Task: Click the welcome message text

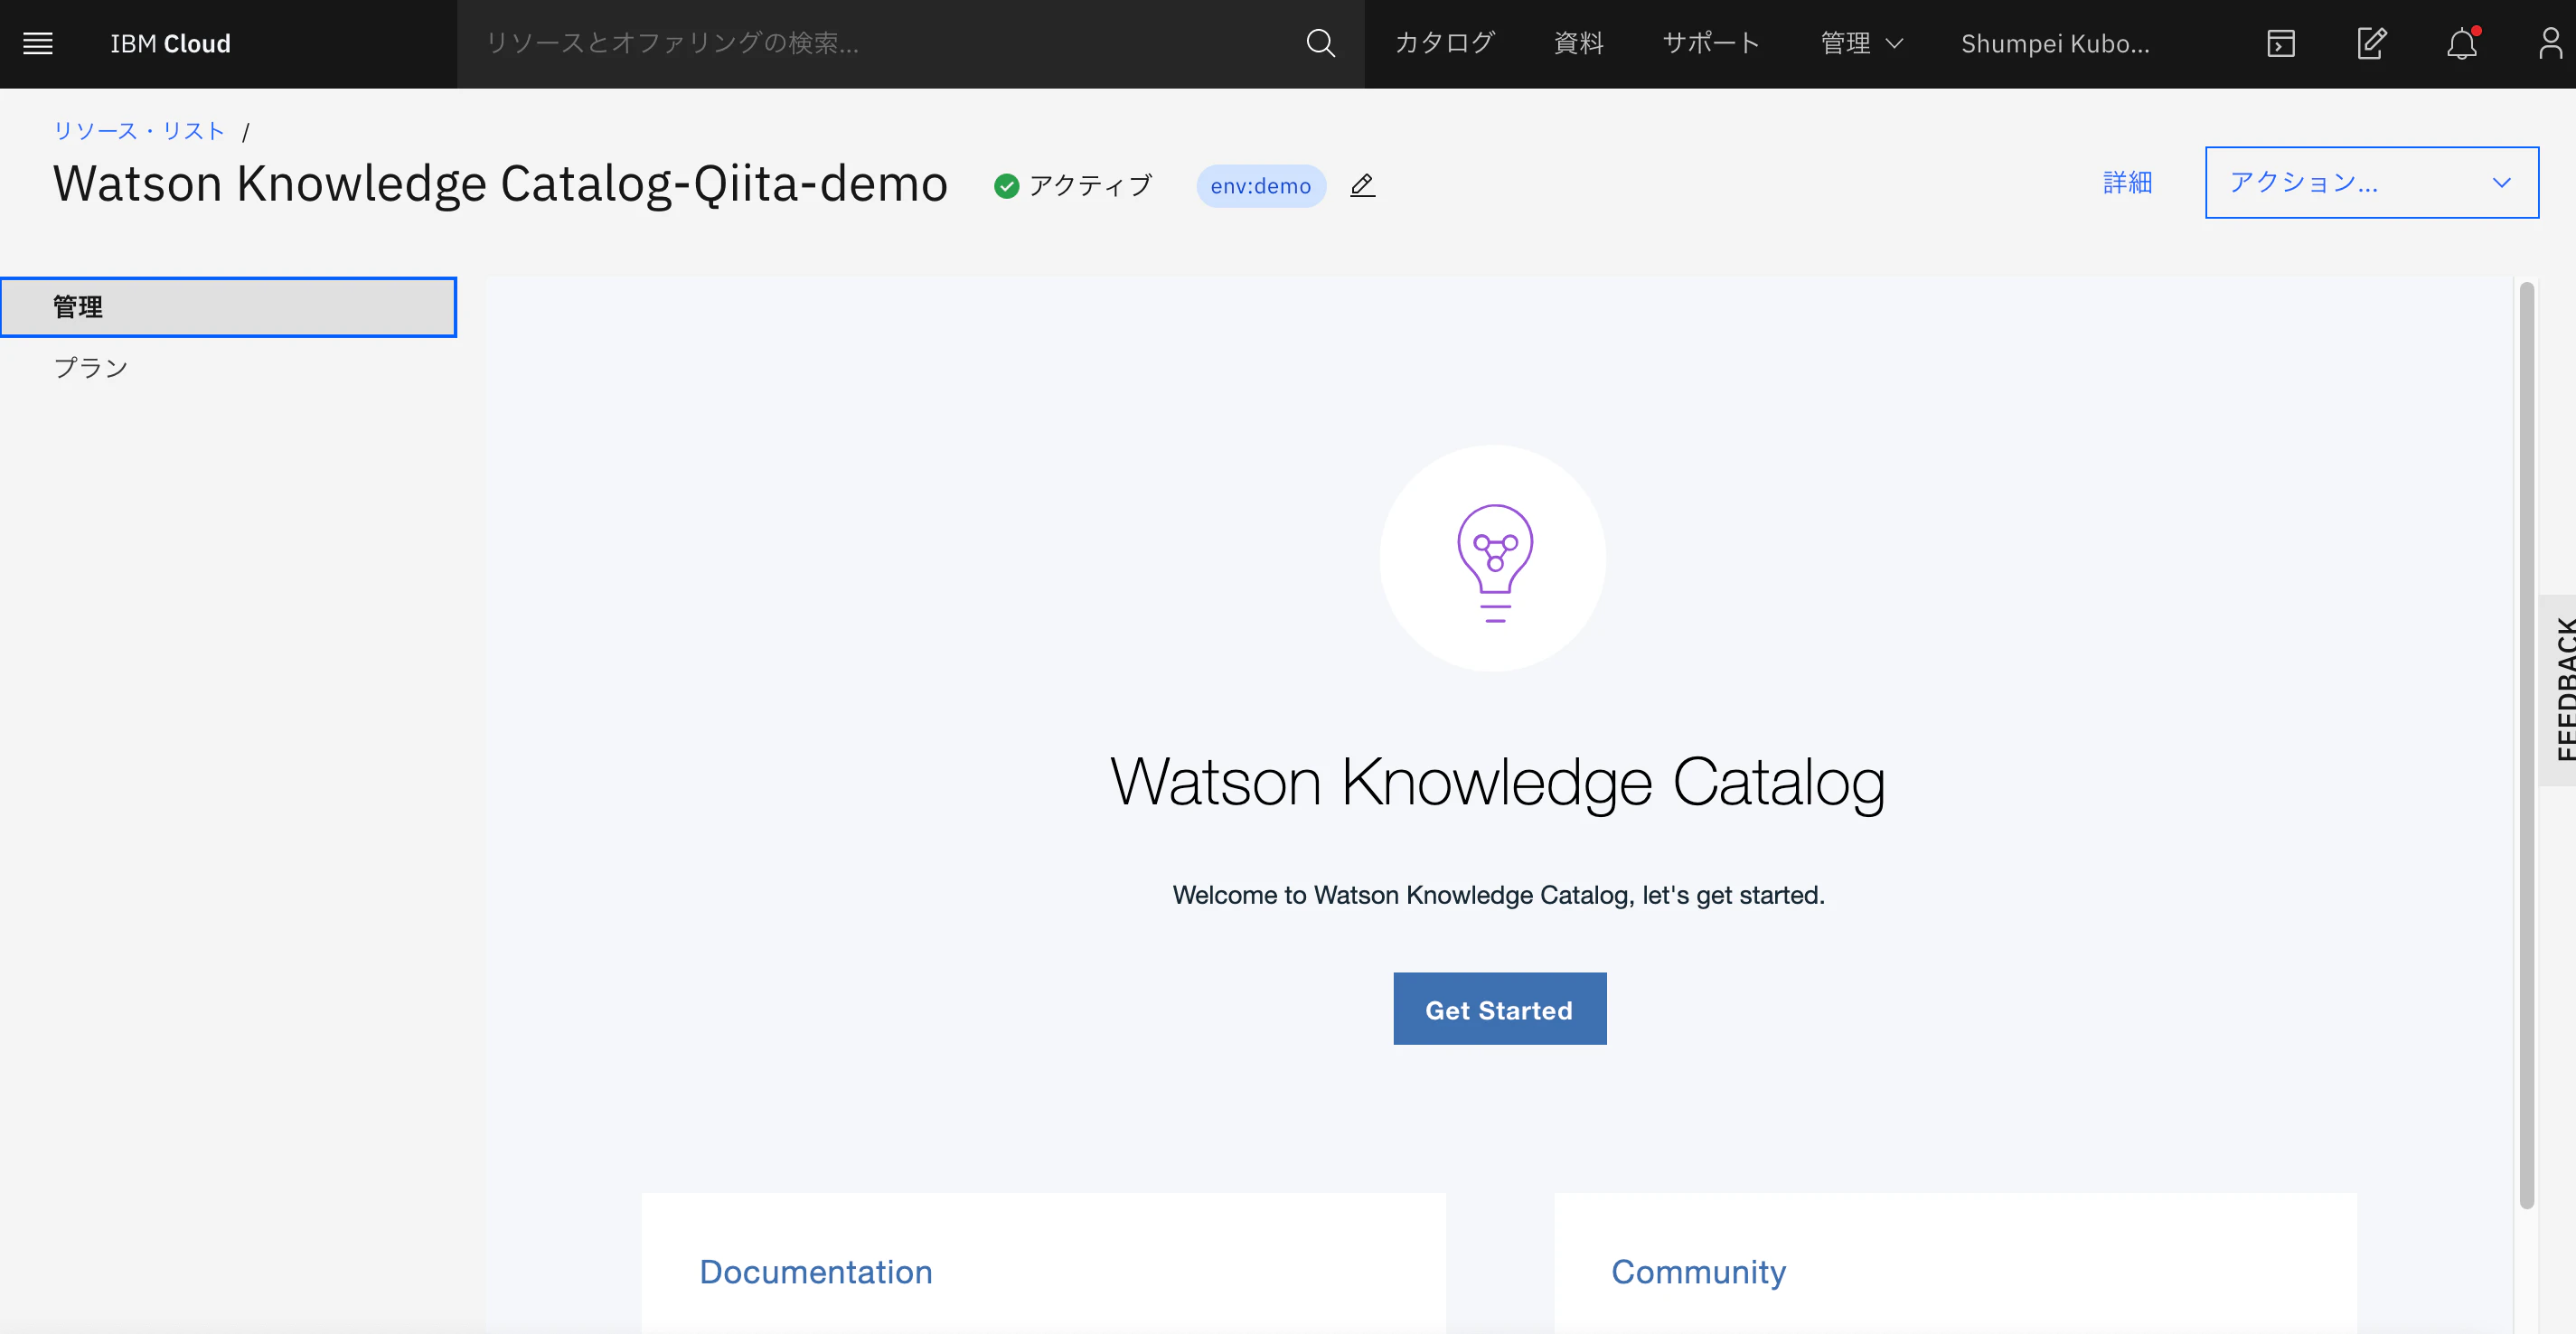Action: coord(1499,895)
